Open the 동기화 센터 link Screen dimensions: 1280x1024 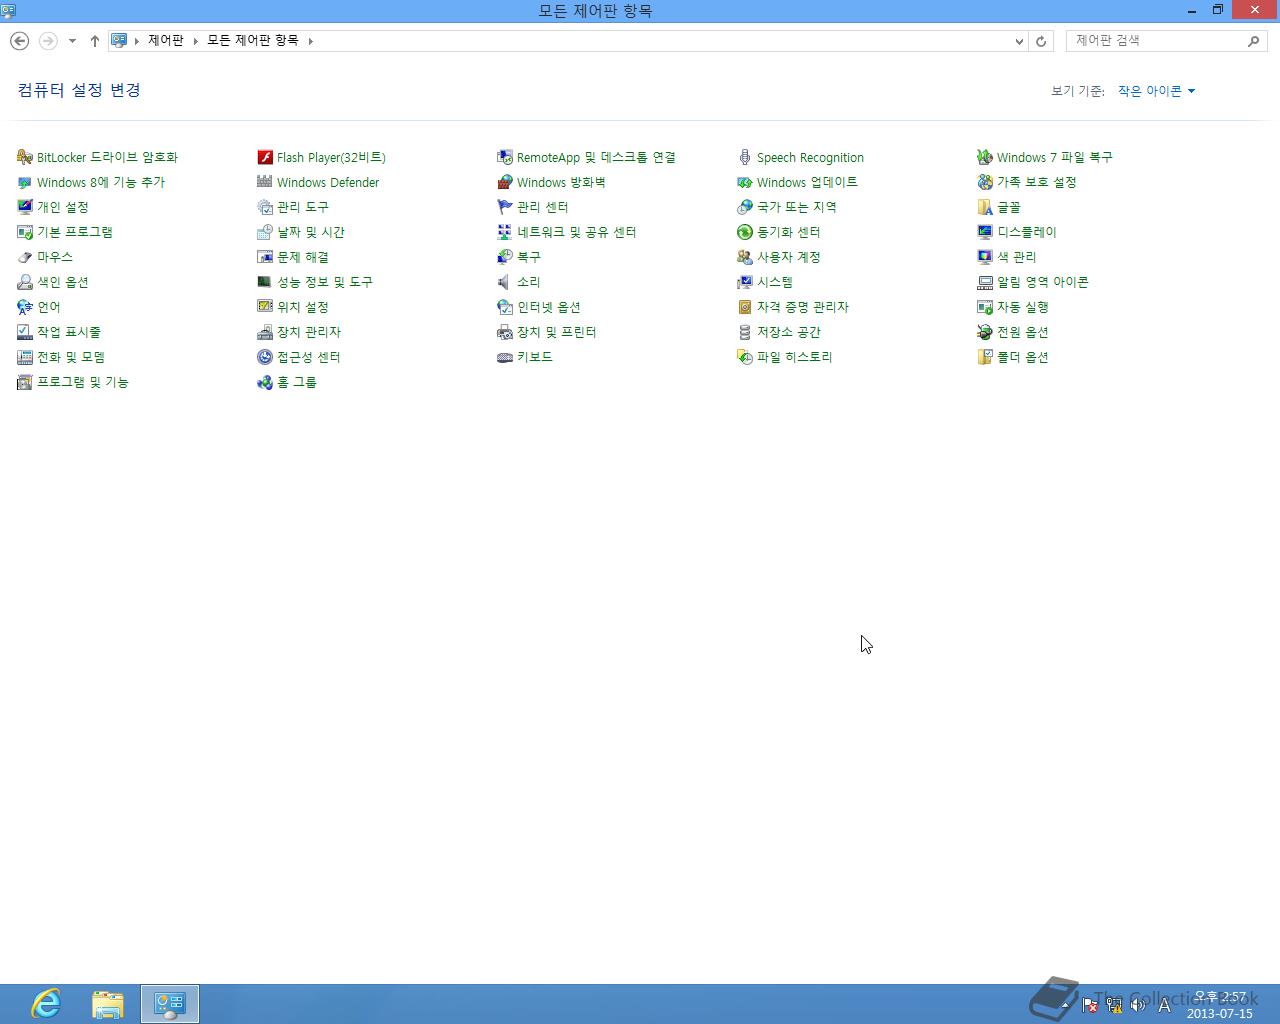[x=789, y=232]
